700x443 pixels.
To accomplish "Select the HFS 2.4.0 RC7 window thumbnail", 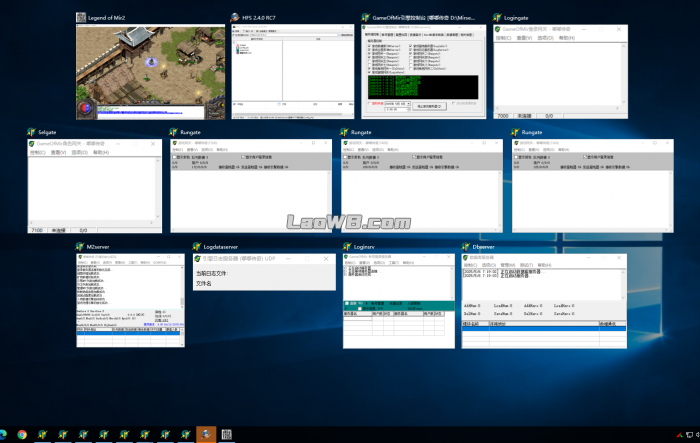I will pos(292,72).
